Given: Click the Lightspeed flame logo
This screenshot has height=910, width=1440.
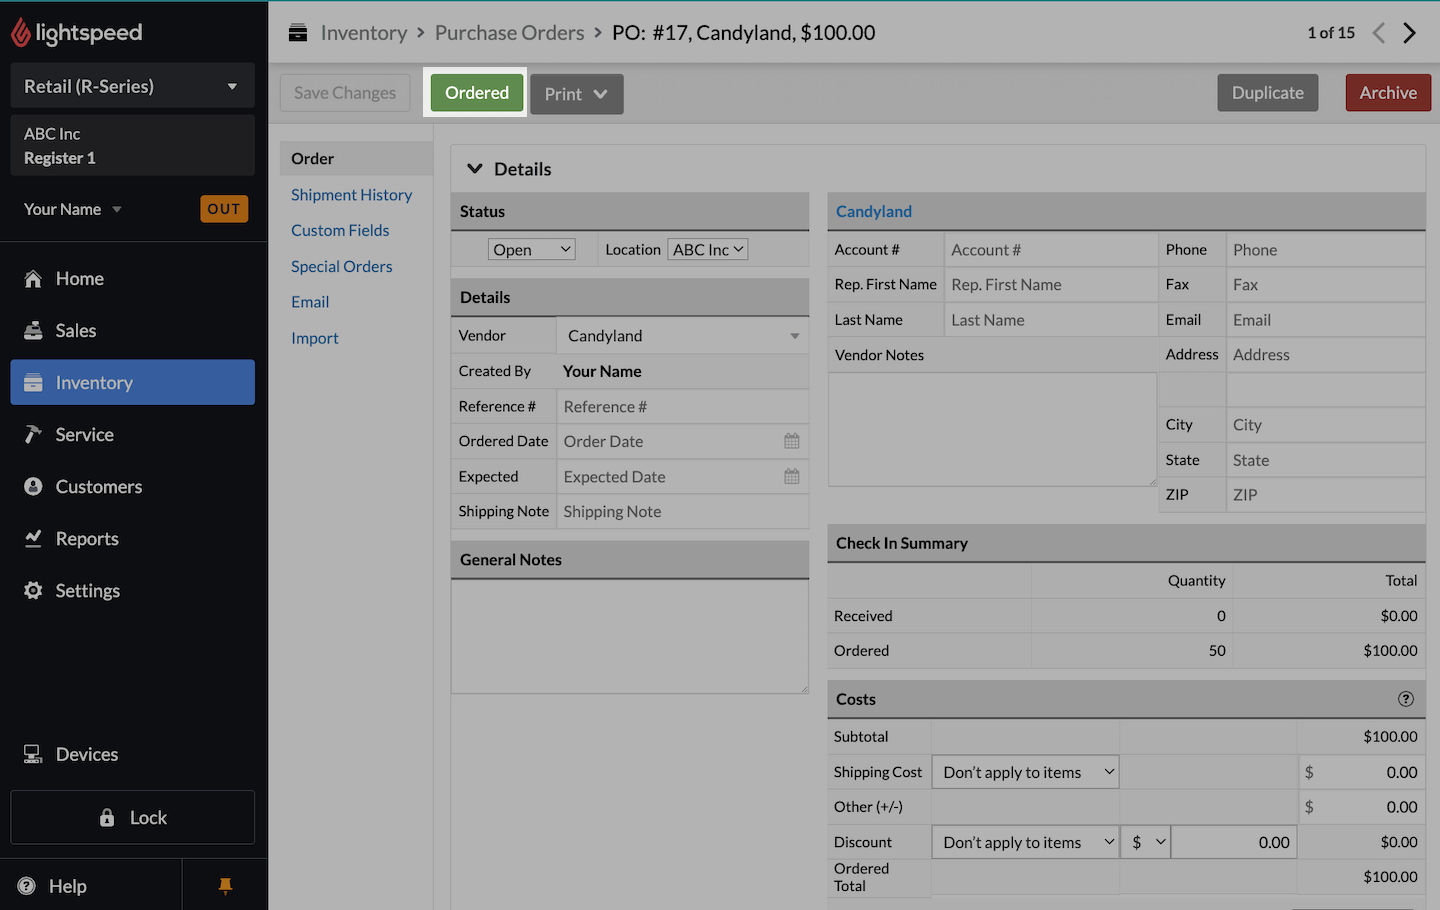Looking at the screenshot, I should (x=21, y=33).
